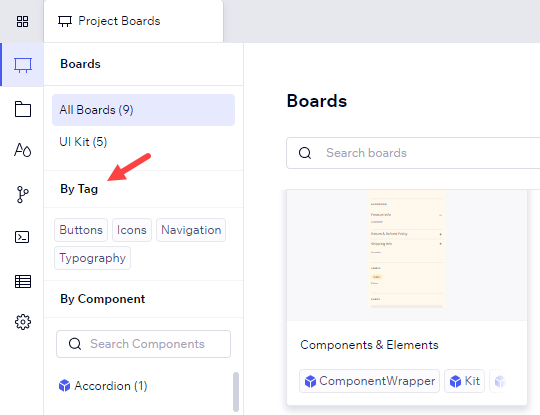Select All Boards (9) filter
The height and width of the screenshot is (415, 540).
coord(143,110)
